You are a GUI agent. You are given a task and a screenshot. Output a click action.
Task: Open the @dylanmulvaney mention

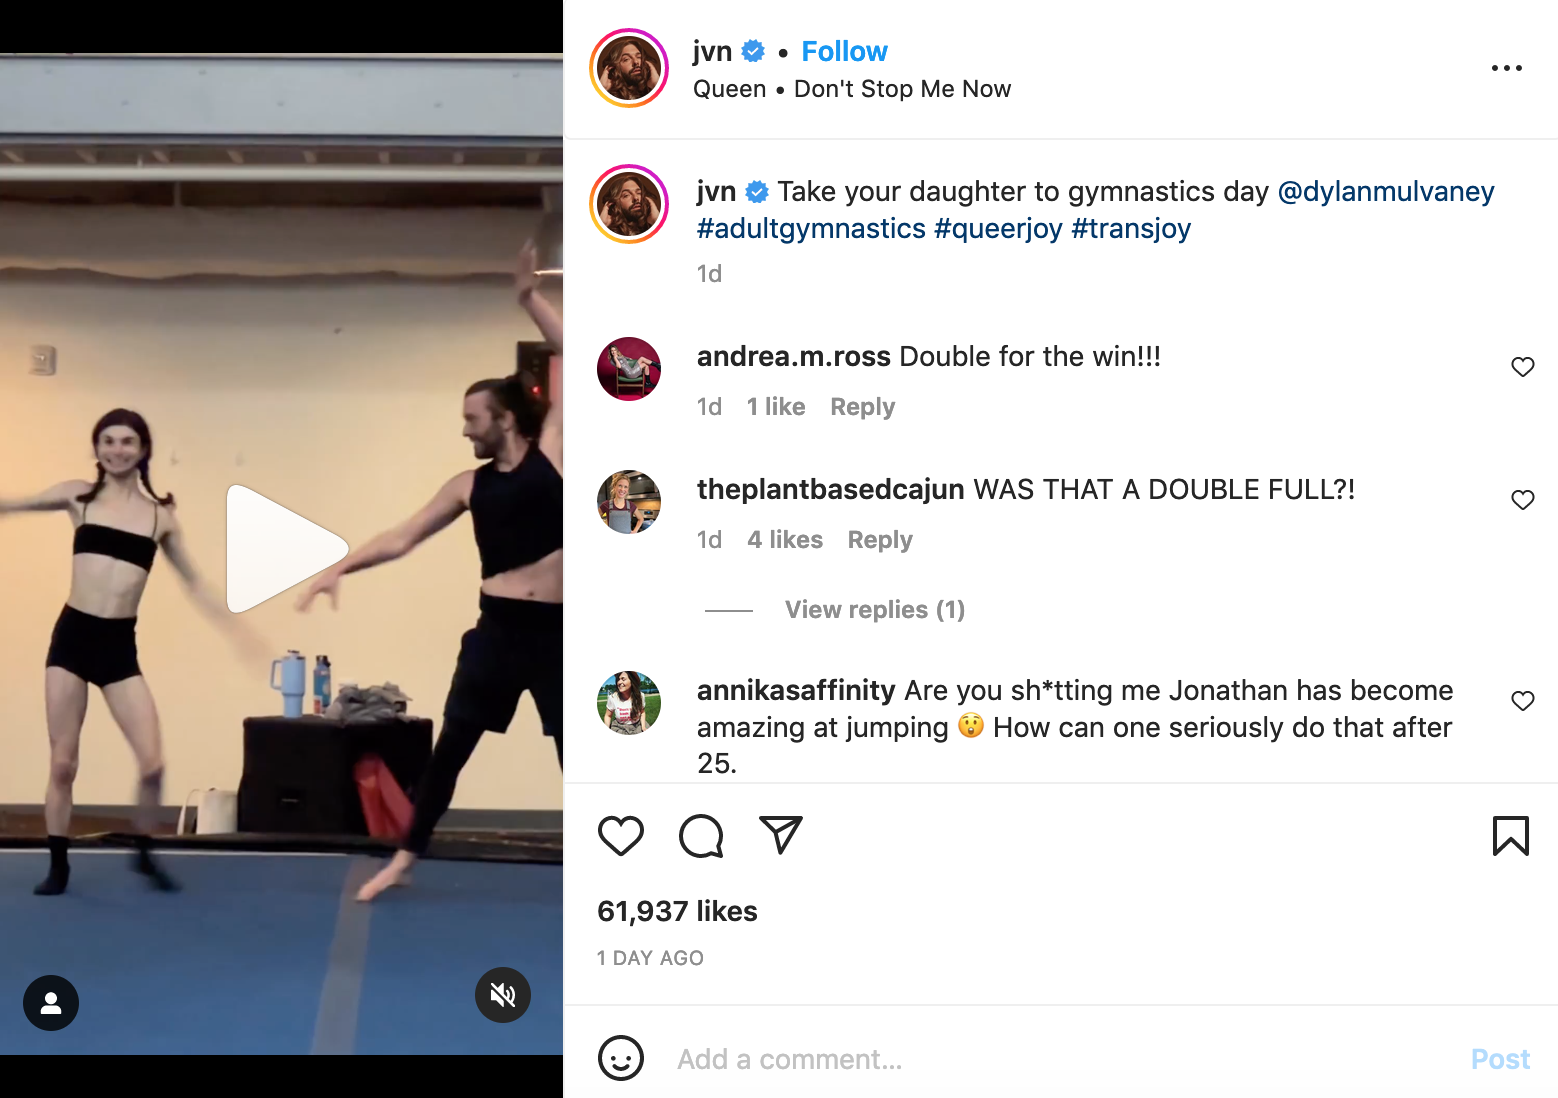(1386, 191)
